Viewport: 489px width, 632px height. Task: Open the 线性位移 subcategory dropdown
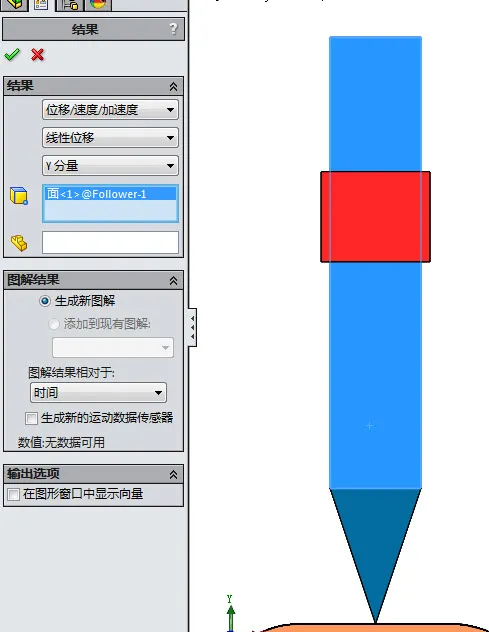pos(110,138)
